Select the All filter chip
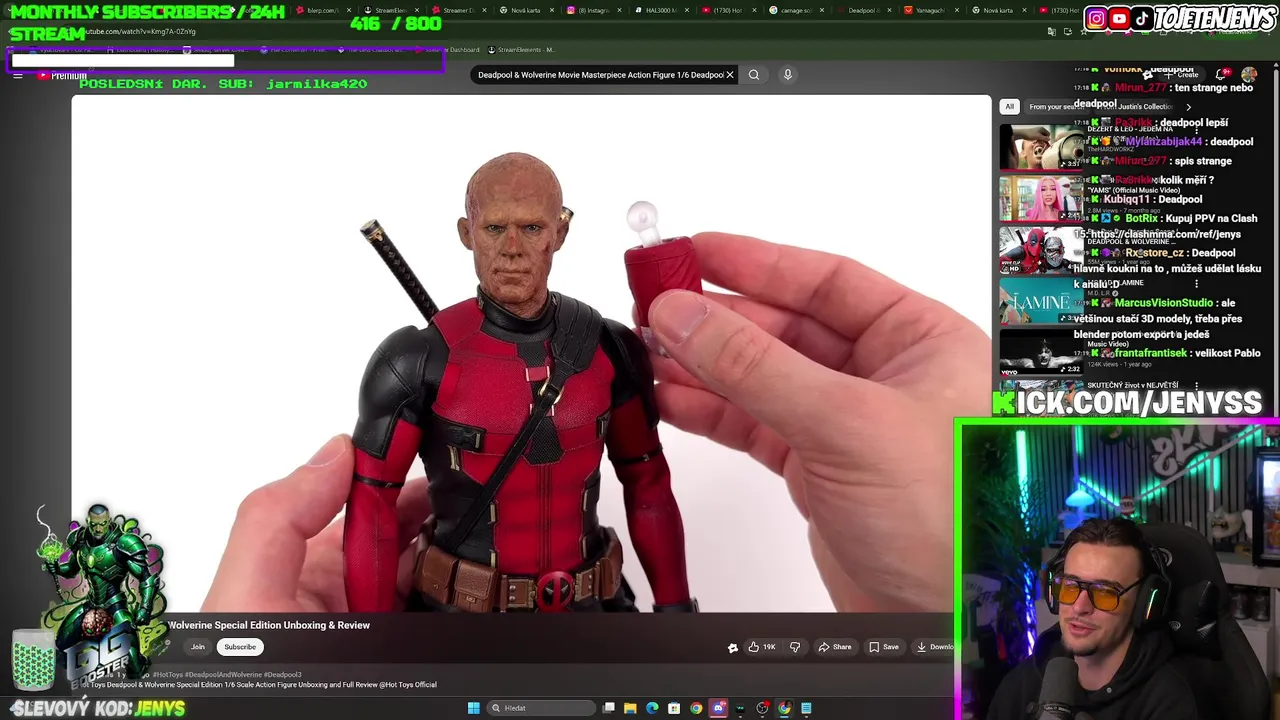Viewport: 1280px width, 720px height. pos(1009,107)
